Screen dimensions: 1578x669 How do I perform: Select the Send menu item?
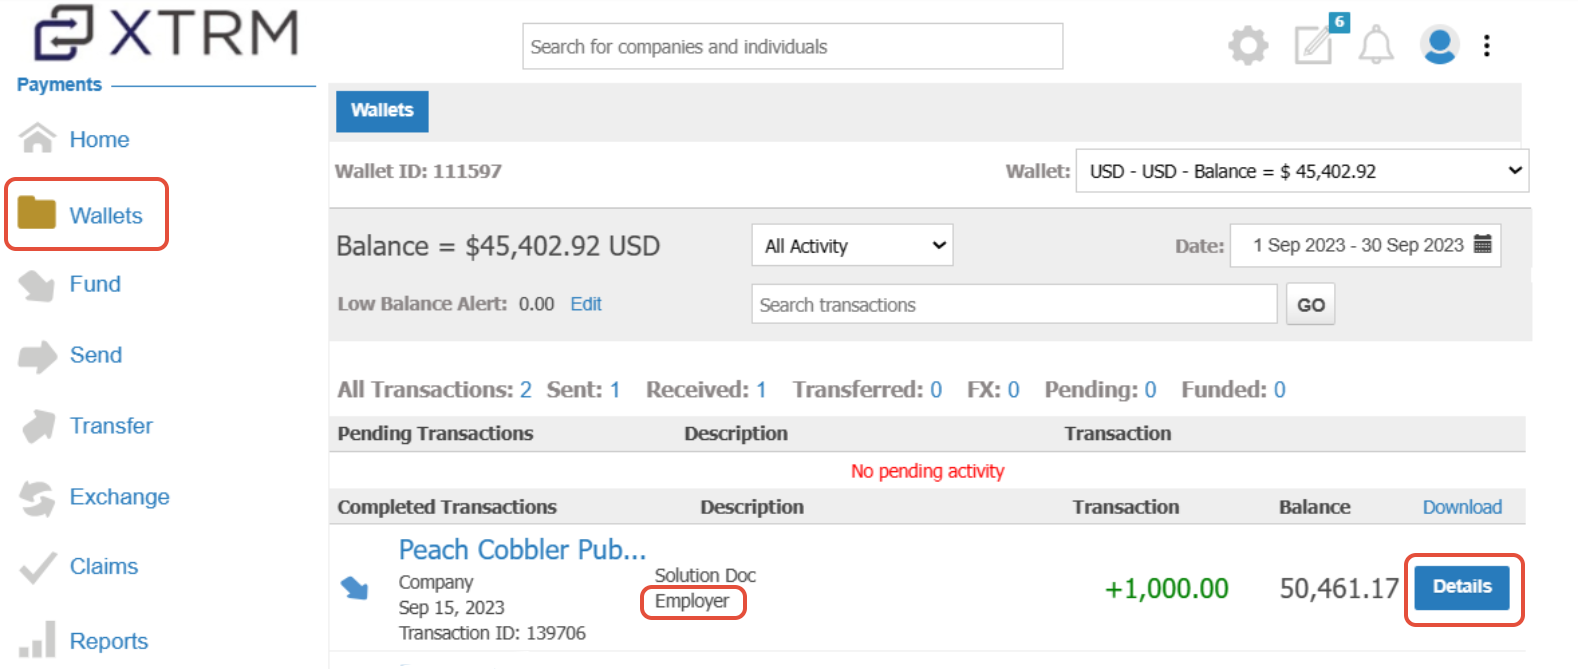96,355
